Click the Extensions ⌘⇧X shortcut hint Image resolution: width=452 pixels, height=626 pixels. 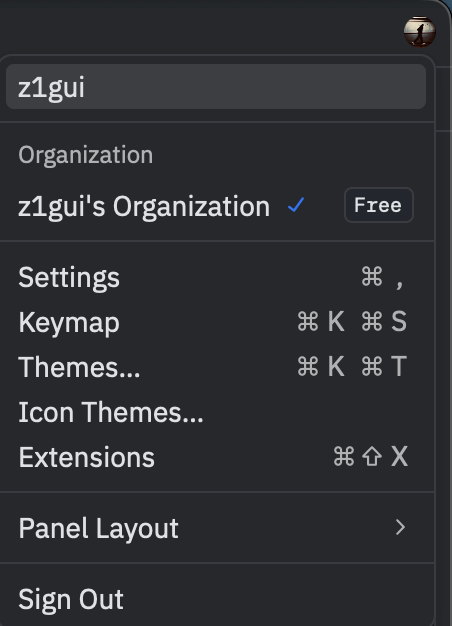pos(371,456)
